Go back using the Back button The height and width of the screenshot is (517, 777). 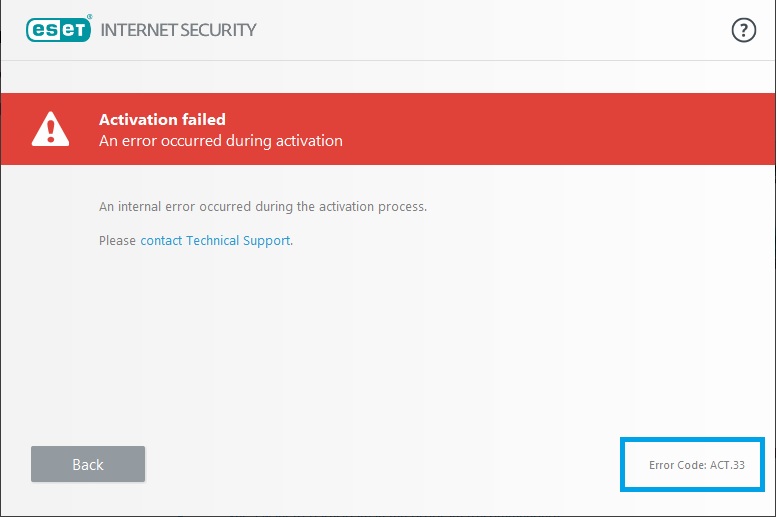[x=88, y=464]
